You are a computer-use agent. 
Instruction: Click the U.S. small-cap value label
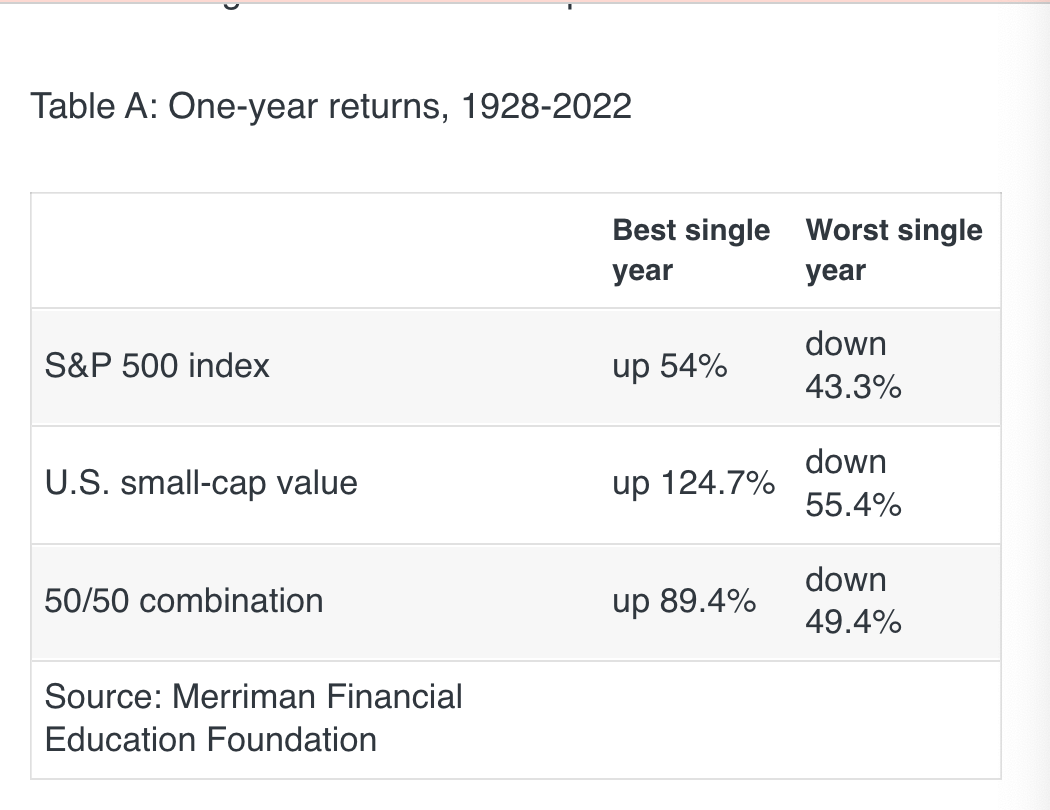pyautogui.click(x=201, y=483)
